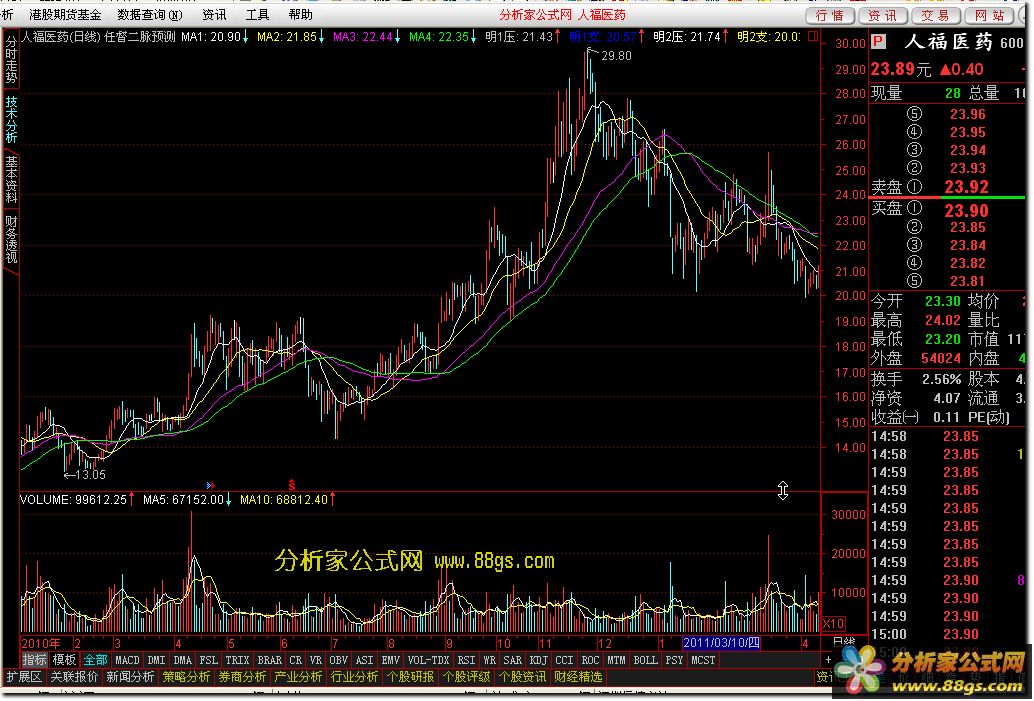
Task: Open the 数据查询 menu
Action: coord(150,15)
